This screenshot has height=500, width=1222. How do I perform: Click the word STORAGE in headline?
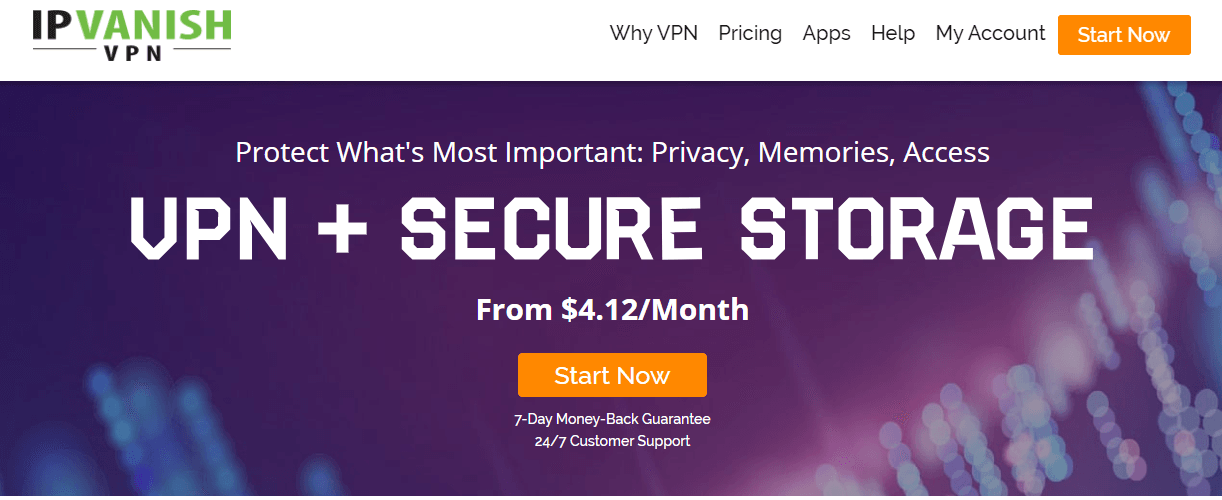(x=916, y=229)
